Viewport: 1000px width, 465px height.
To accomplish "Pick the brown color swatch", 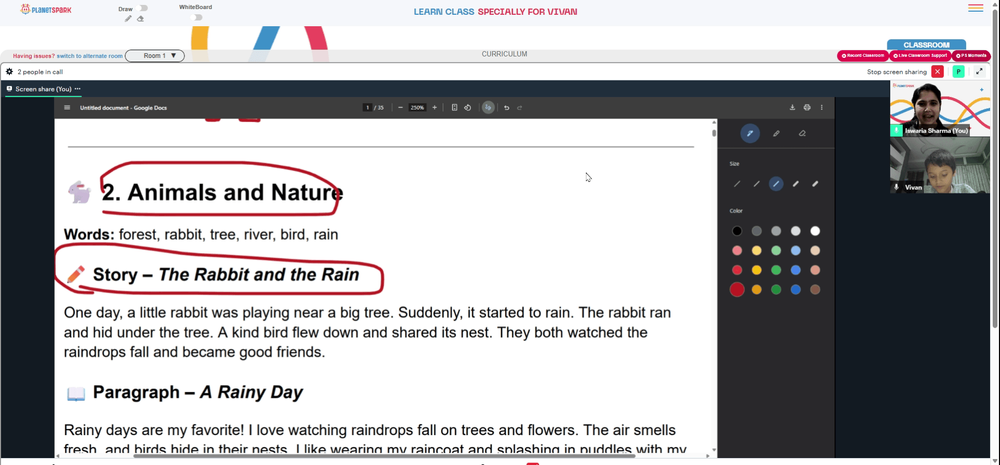I will pos(815,290).
